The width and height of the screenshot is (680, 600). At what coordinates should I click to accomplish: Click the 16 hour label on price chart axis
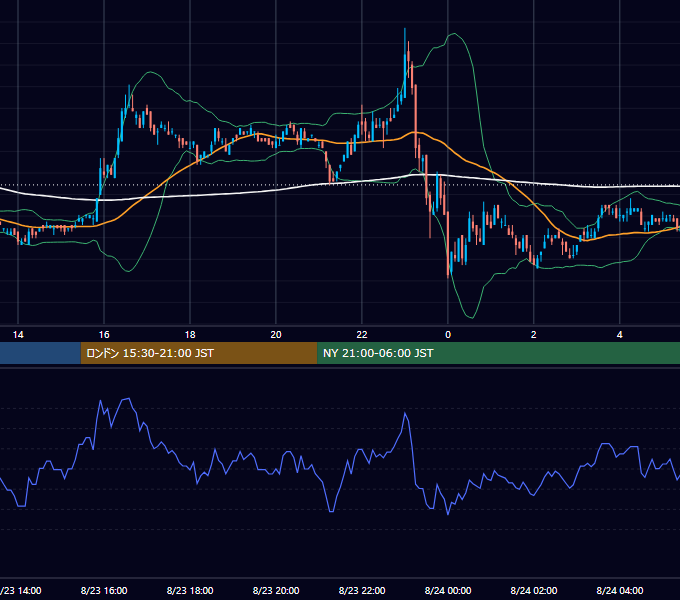pos(104,335)
